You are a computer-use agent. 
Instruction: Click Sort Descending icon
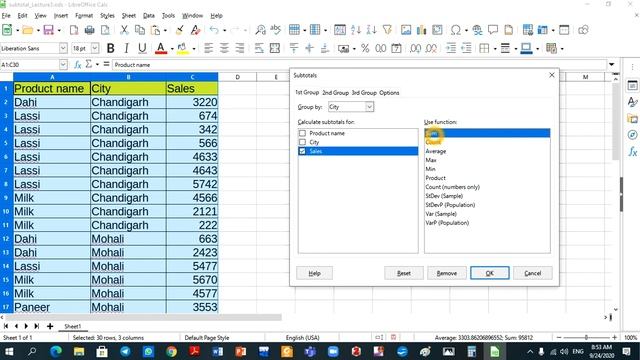tap(371, 30)
